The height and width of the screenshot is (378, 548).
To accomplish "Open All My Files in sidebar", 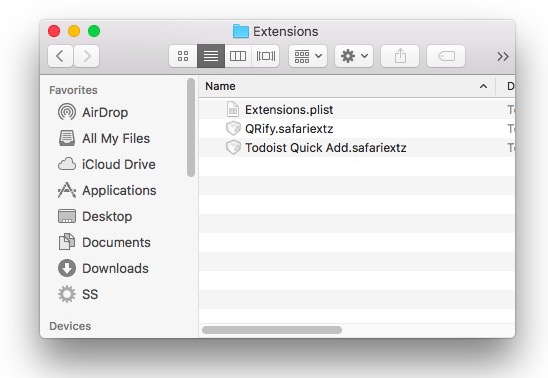I will [116, 138].
